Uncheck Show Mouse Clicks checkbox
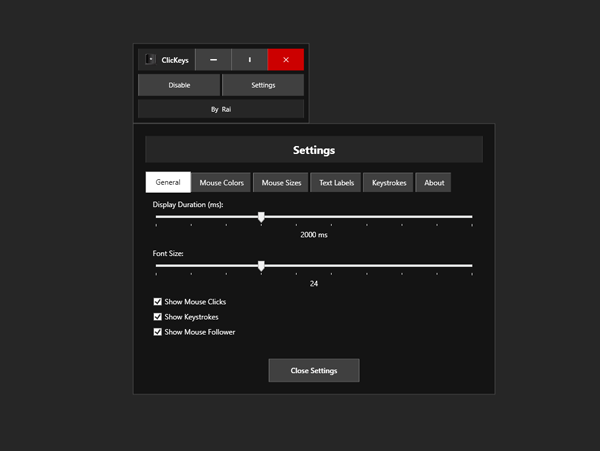Screen dimensions: 600x451 coord(158,301)
